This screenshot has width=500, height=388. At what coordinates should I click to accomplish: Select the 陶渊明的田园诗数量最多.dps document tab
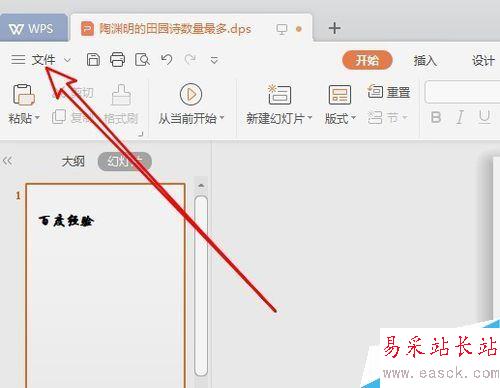point(192,28)
